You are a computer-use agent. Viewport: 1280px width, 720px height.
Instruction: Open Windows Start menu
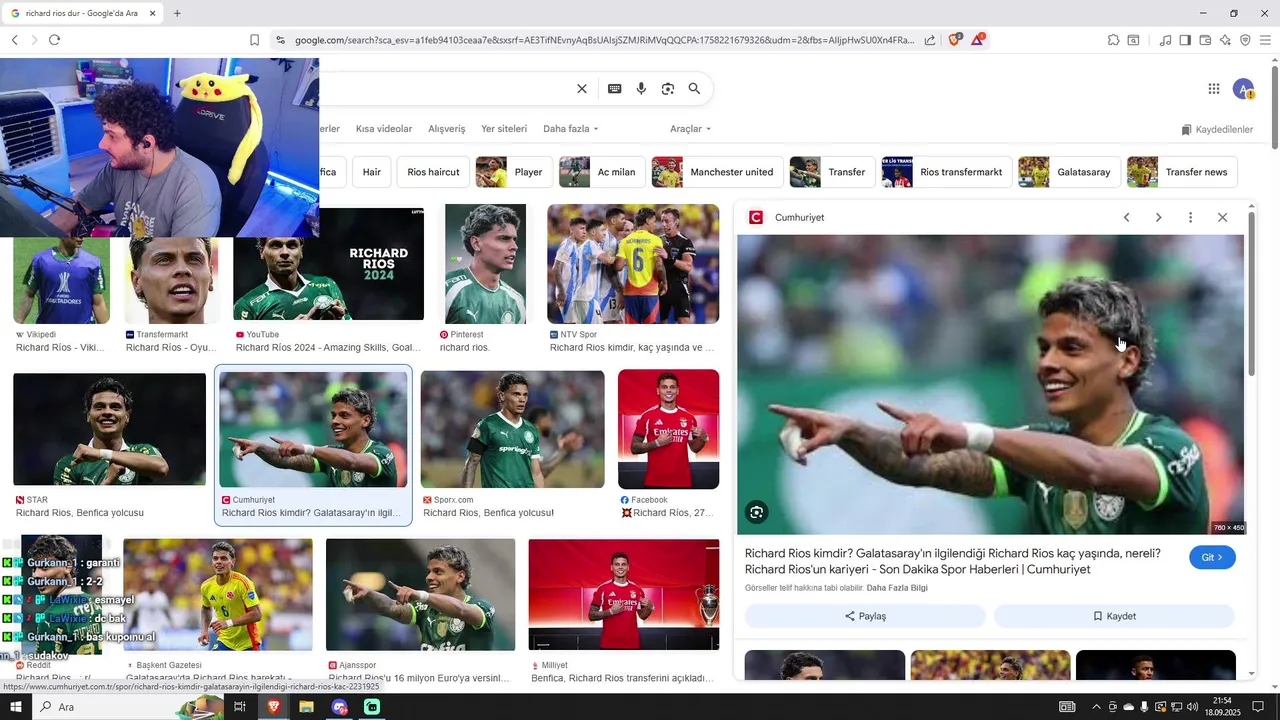(15, 707)
